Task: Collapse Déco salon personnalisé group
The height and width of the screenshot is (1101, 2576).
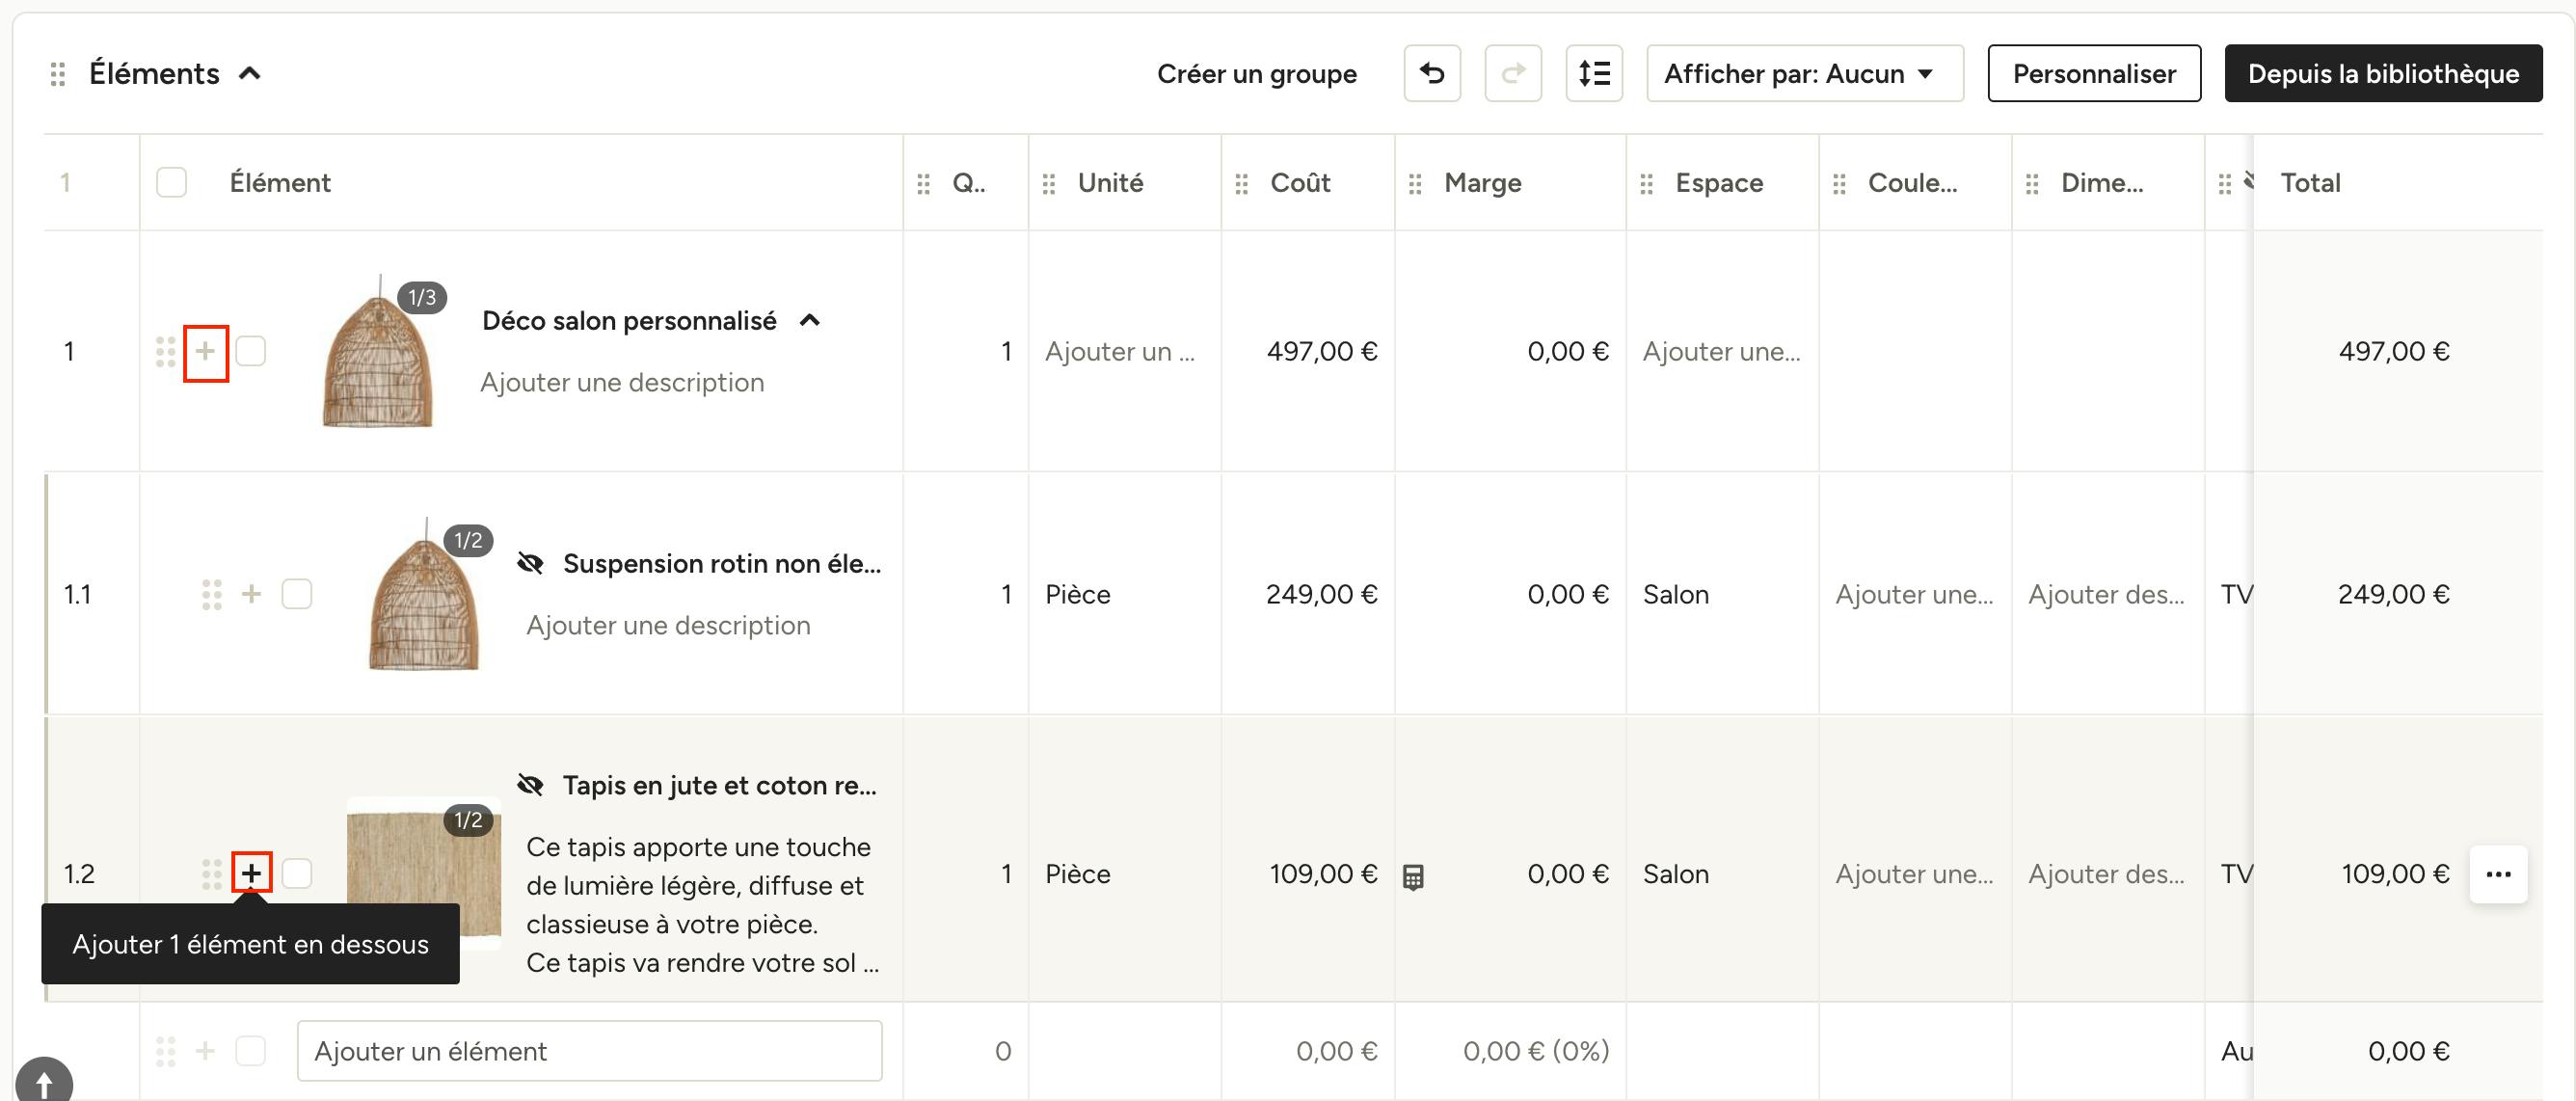Action: coord(810,320)
